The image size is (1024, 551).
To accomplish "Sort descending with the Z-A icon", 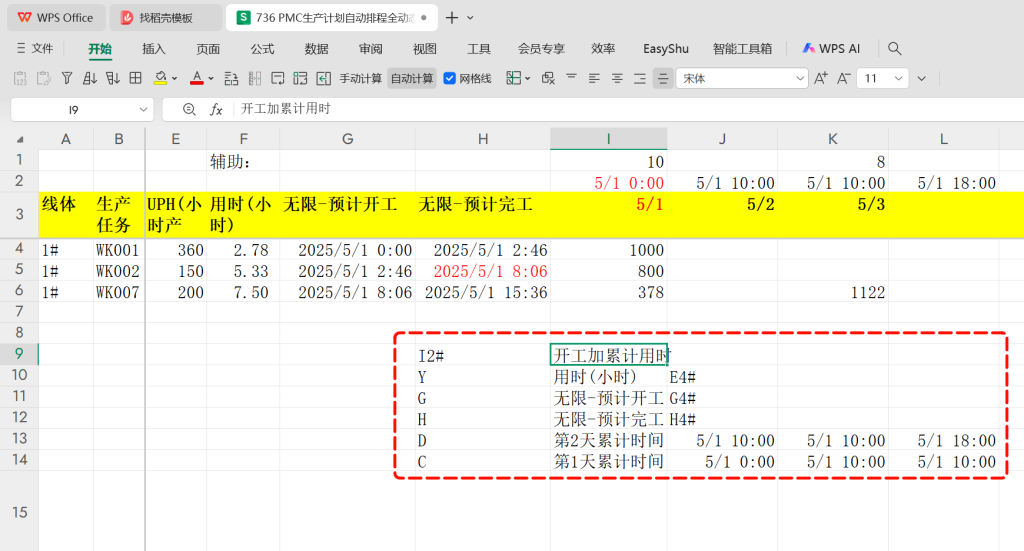I will pos(112,78).
